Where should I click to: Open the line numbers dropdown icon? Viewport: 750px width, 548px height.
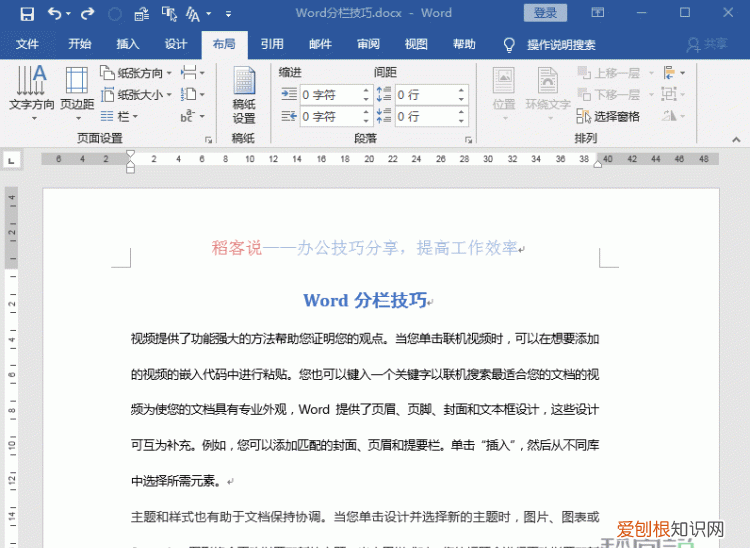click(x=193, y=95)
